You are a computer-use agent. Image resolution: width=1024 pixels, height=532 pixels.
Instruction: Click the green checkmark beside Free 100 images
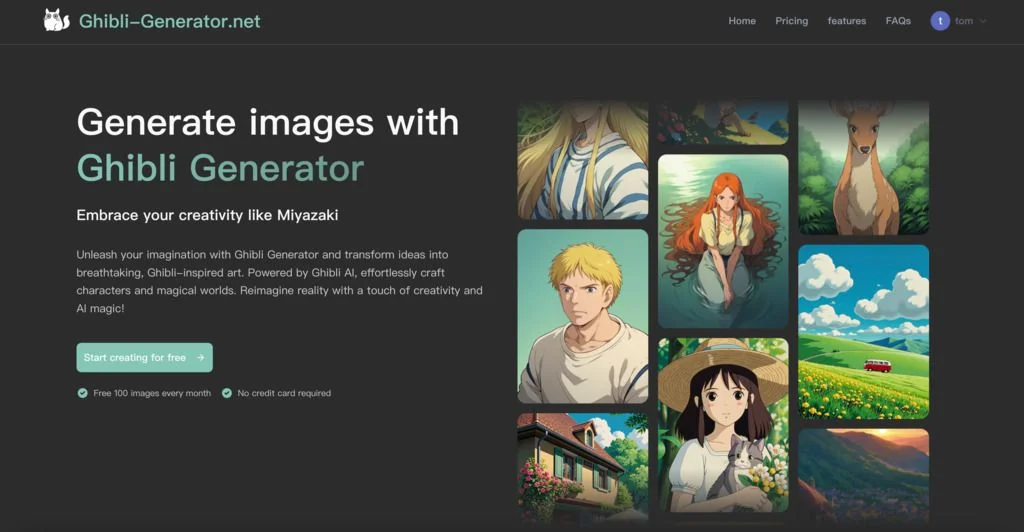pyautogui.click(x=82, y=393)
